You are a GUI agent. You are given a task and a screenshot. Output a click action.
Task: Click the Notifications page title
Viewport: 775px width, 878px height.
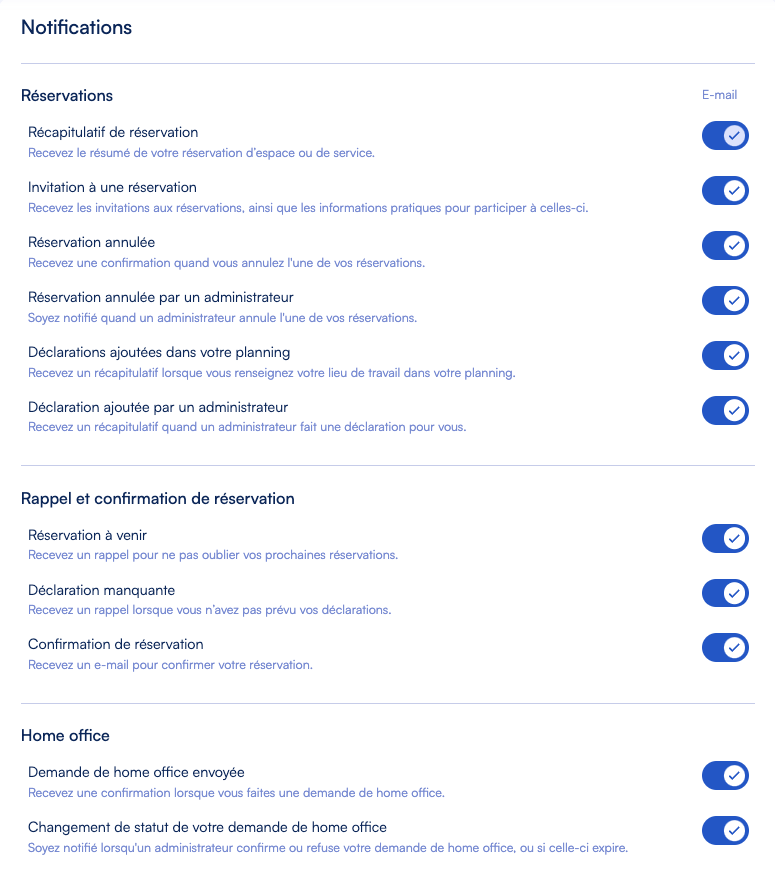point(77,28)
